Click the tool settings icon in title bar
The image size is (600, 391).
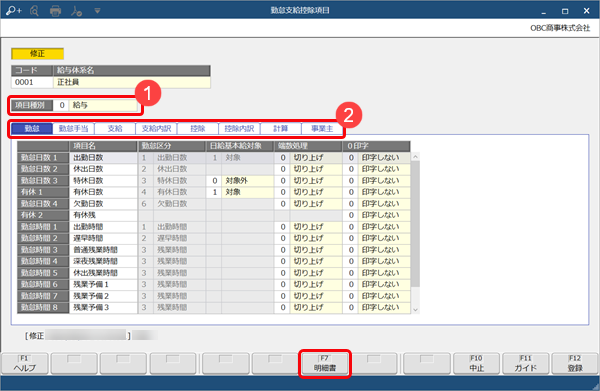coord(76,11)
